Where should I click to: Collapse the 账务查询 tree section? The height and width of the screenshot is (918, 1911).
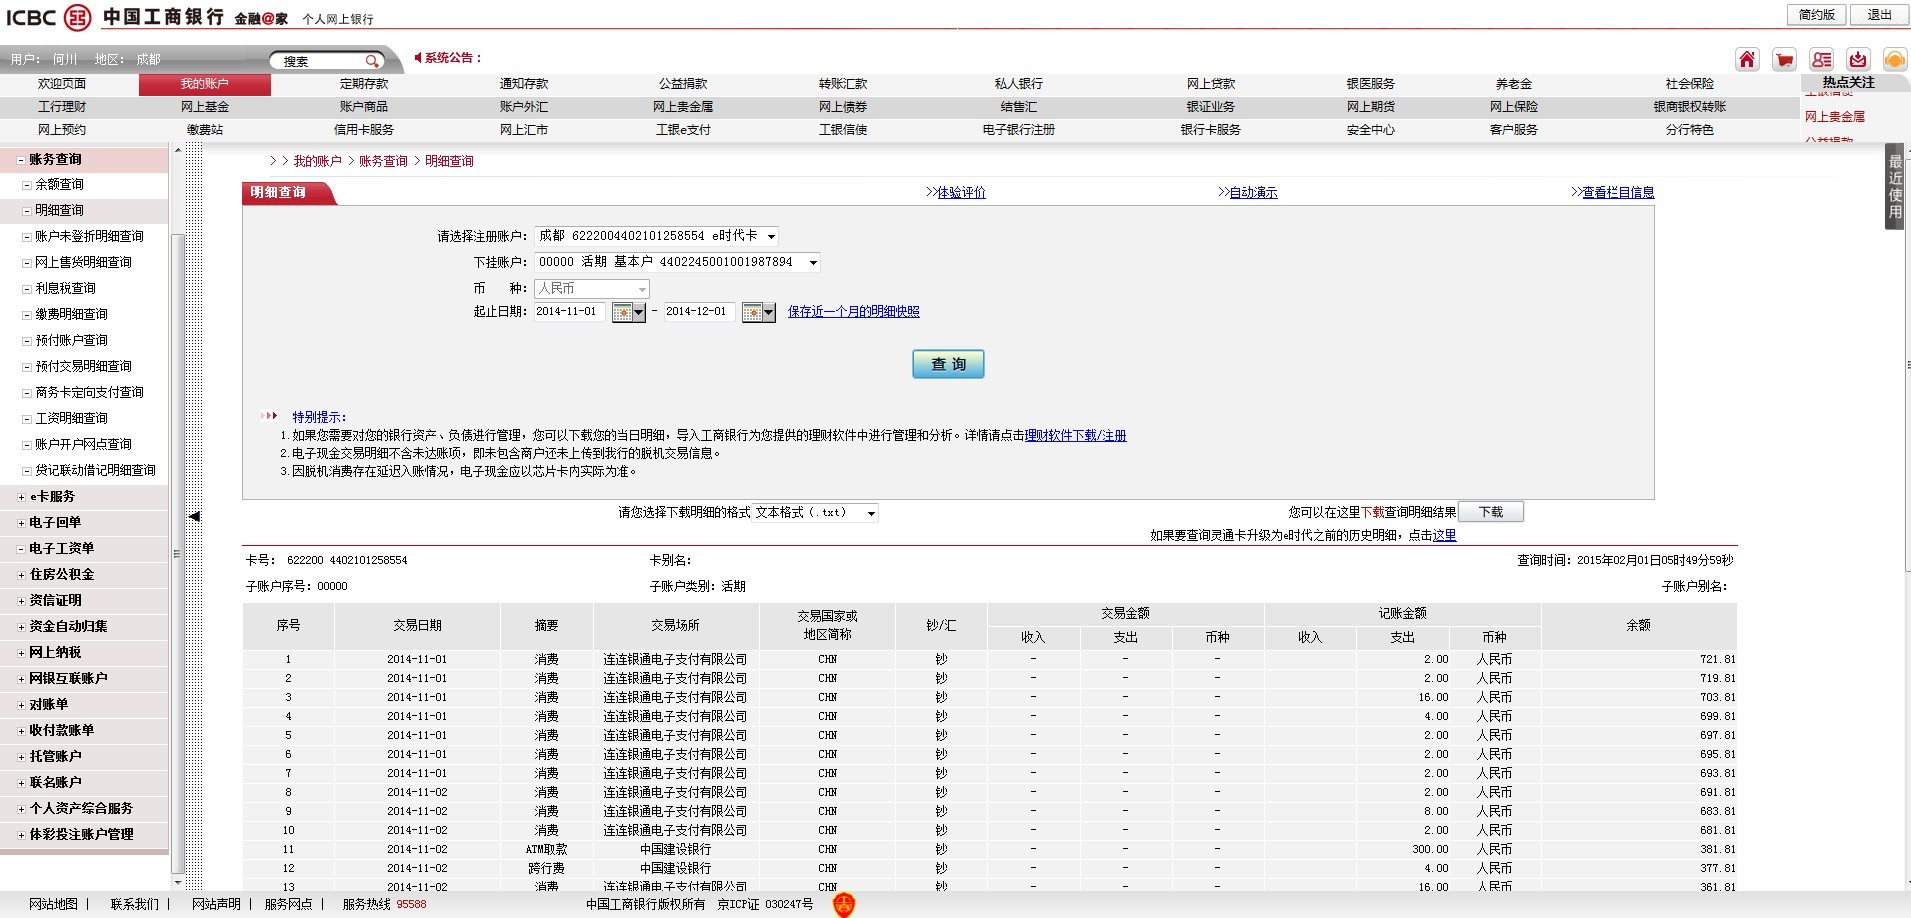coord(21,160)
